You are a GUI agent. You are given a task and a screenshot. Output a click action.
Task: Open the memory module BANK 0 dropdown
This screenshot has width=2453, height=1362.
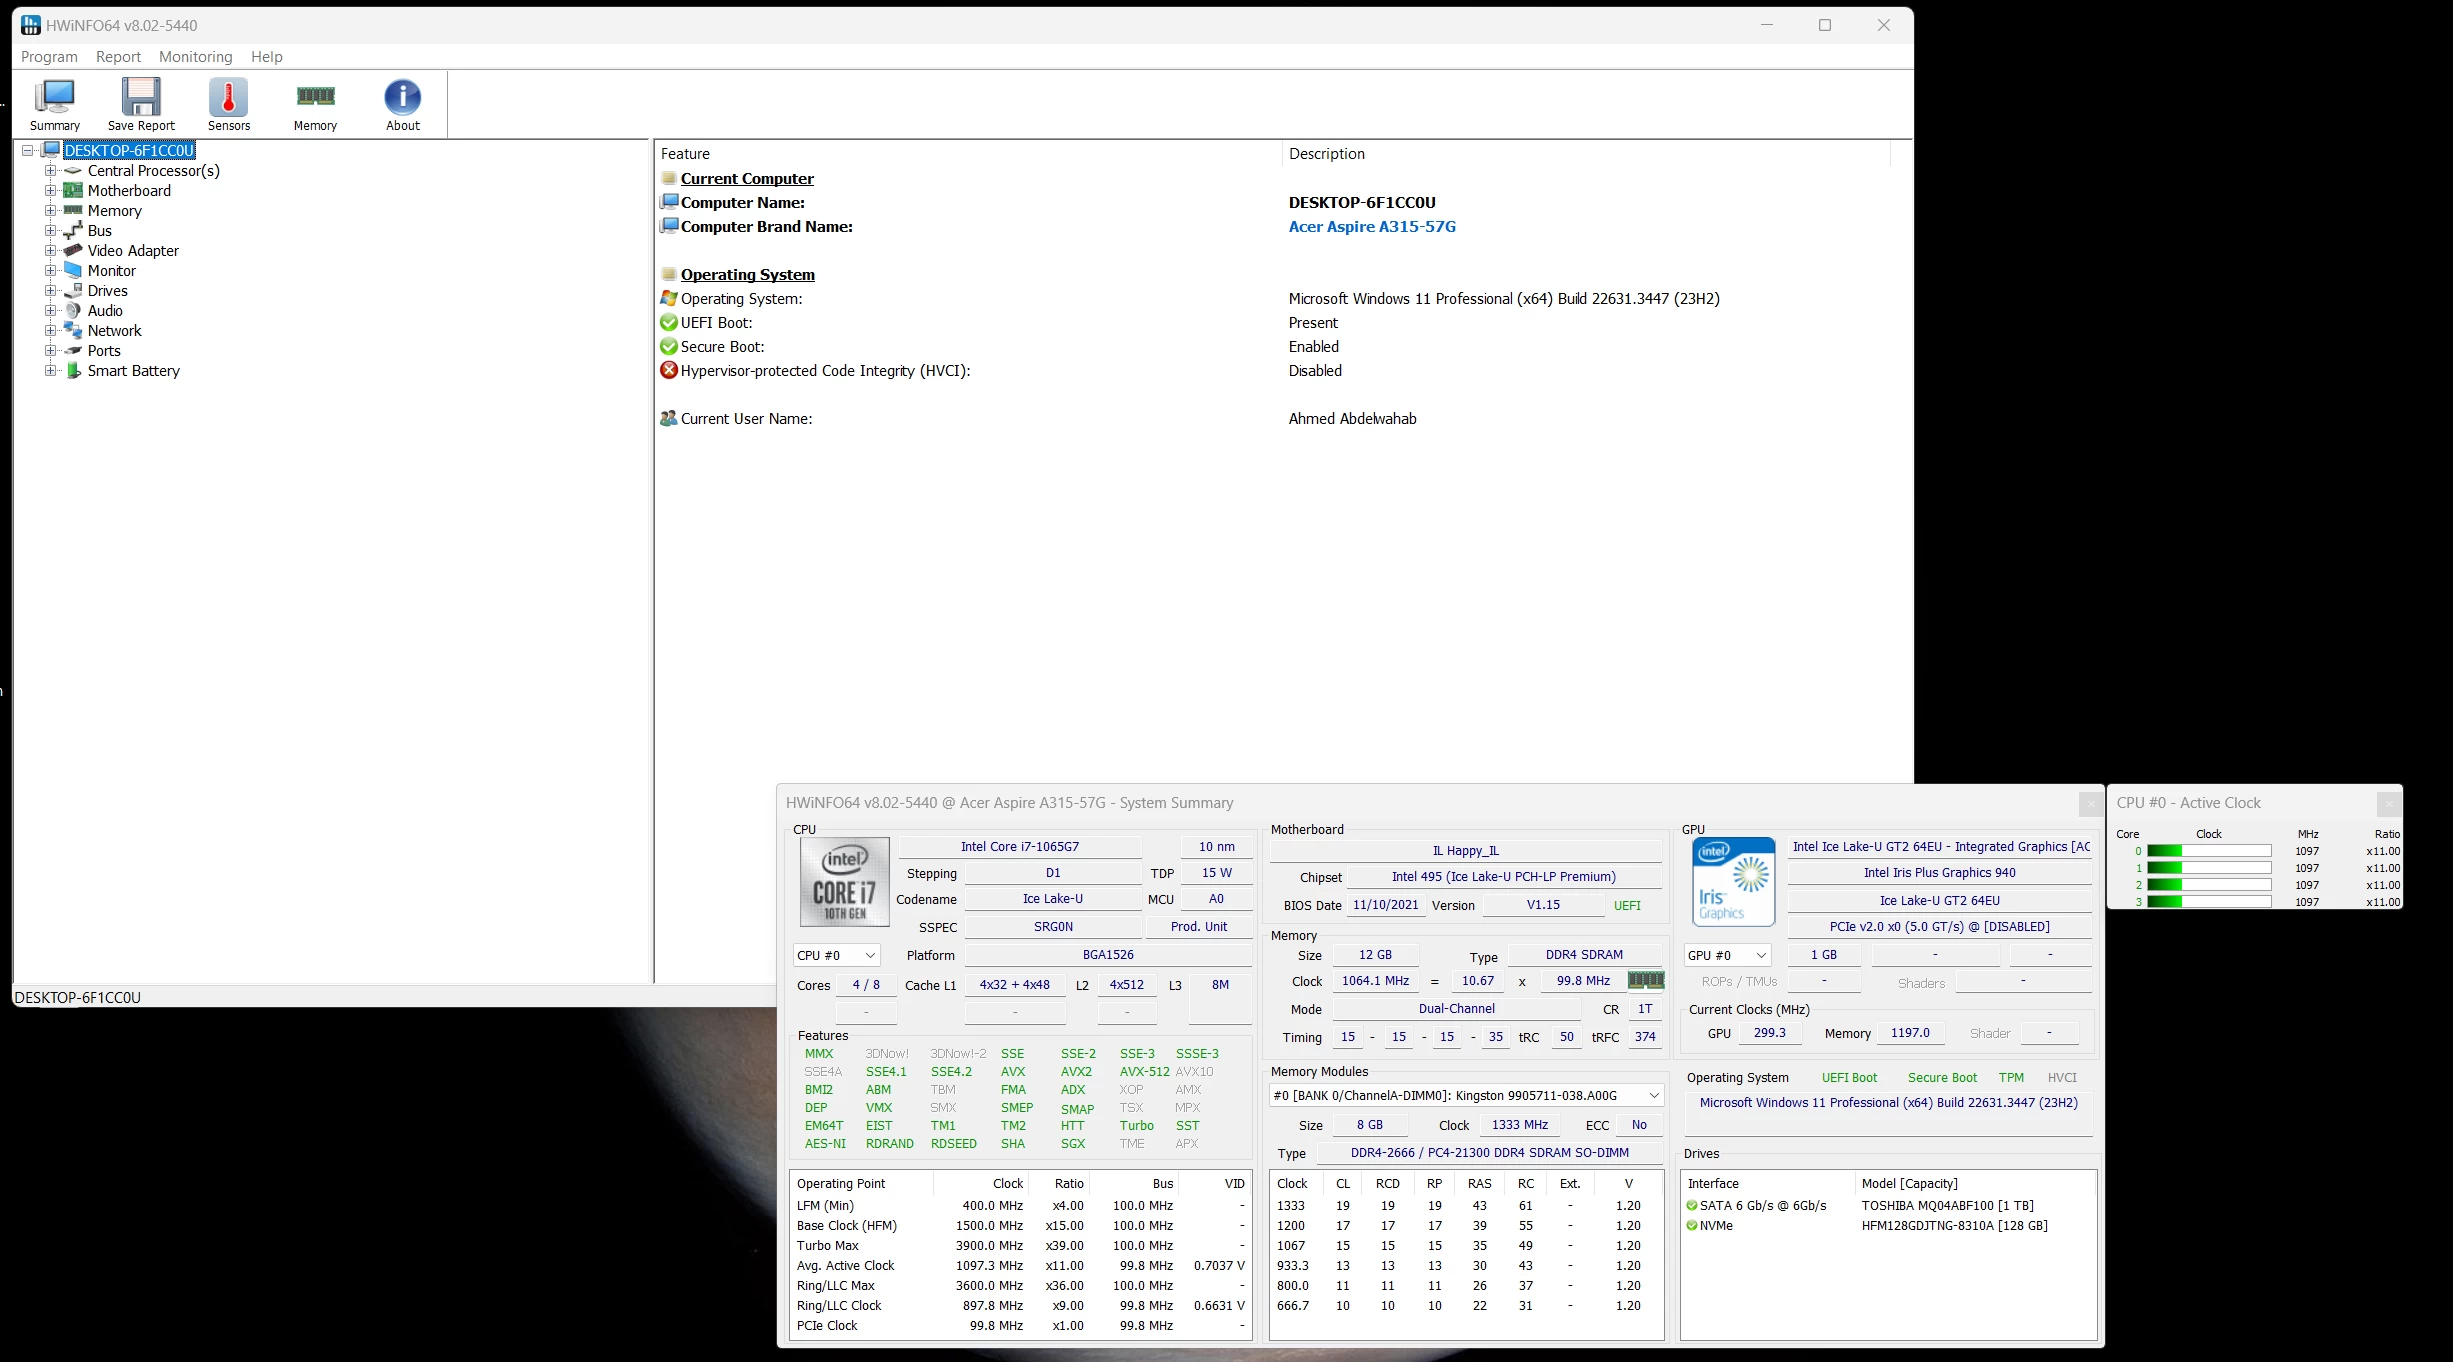pos(1466,1096)
